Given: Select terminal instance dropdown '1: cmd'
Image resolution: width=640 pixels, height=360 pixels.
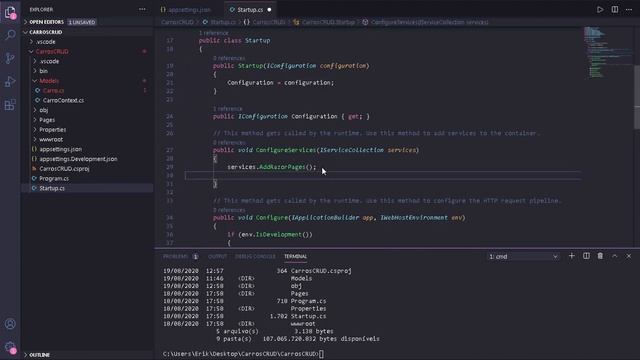Looking at the screenshot, I should point(523,256).
